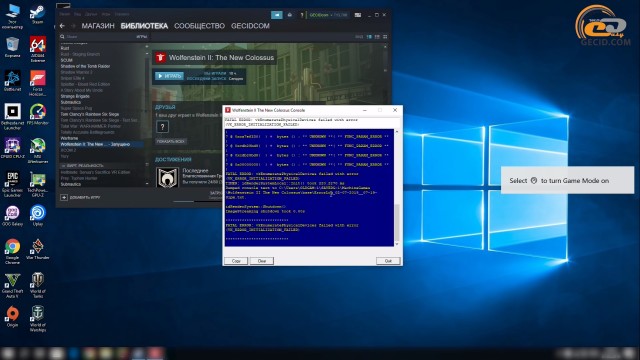Open the latest achievement thumbnail
Viewport: 640px width, 360px height.
coord(167,177)
